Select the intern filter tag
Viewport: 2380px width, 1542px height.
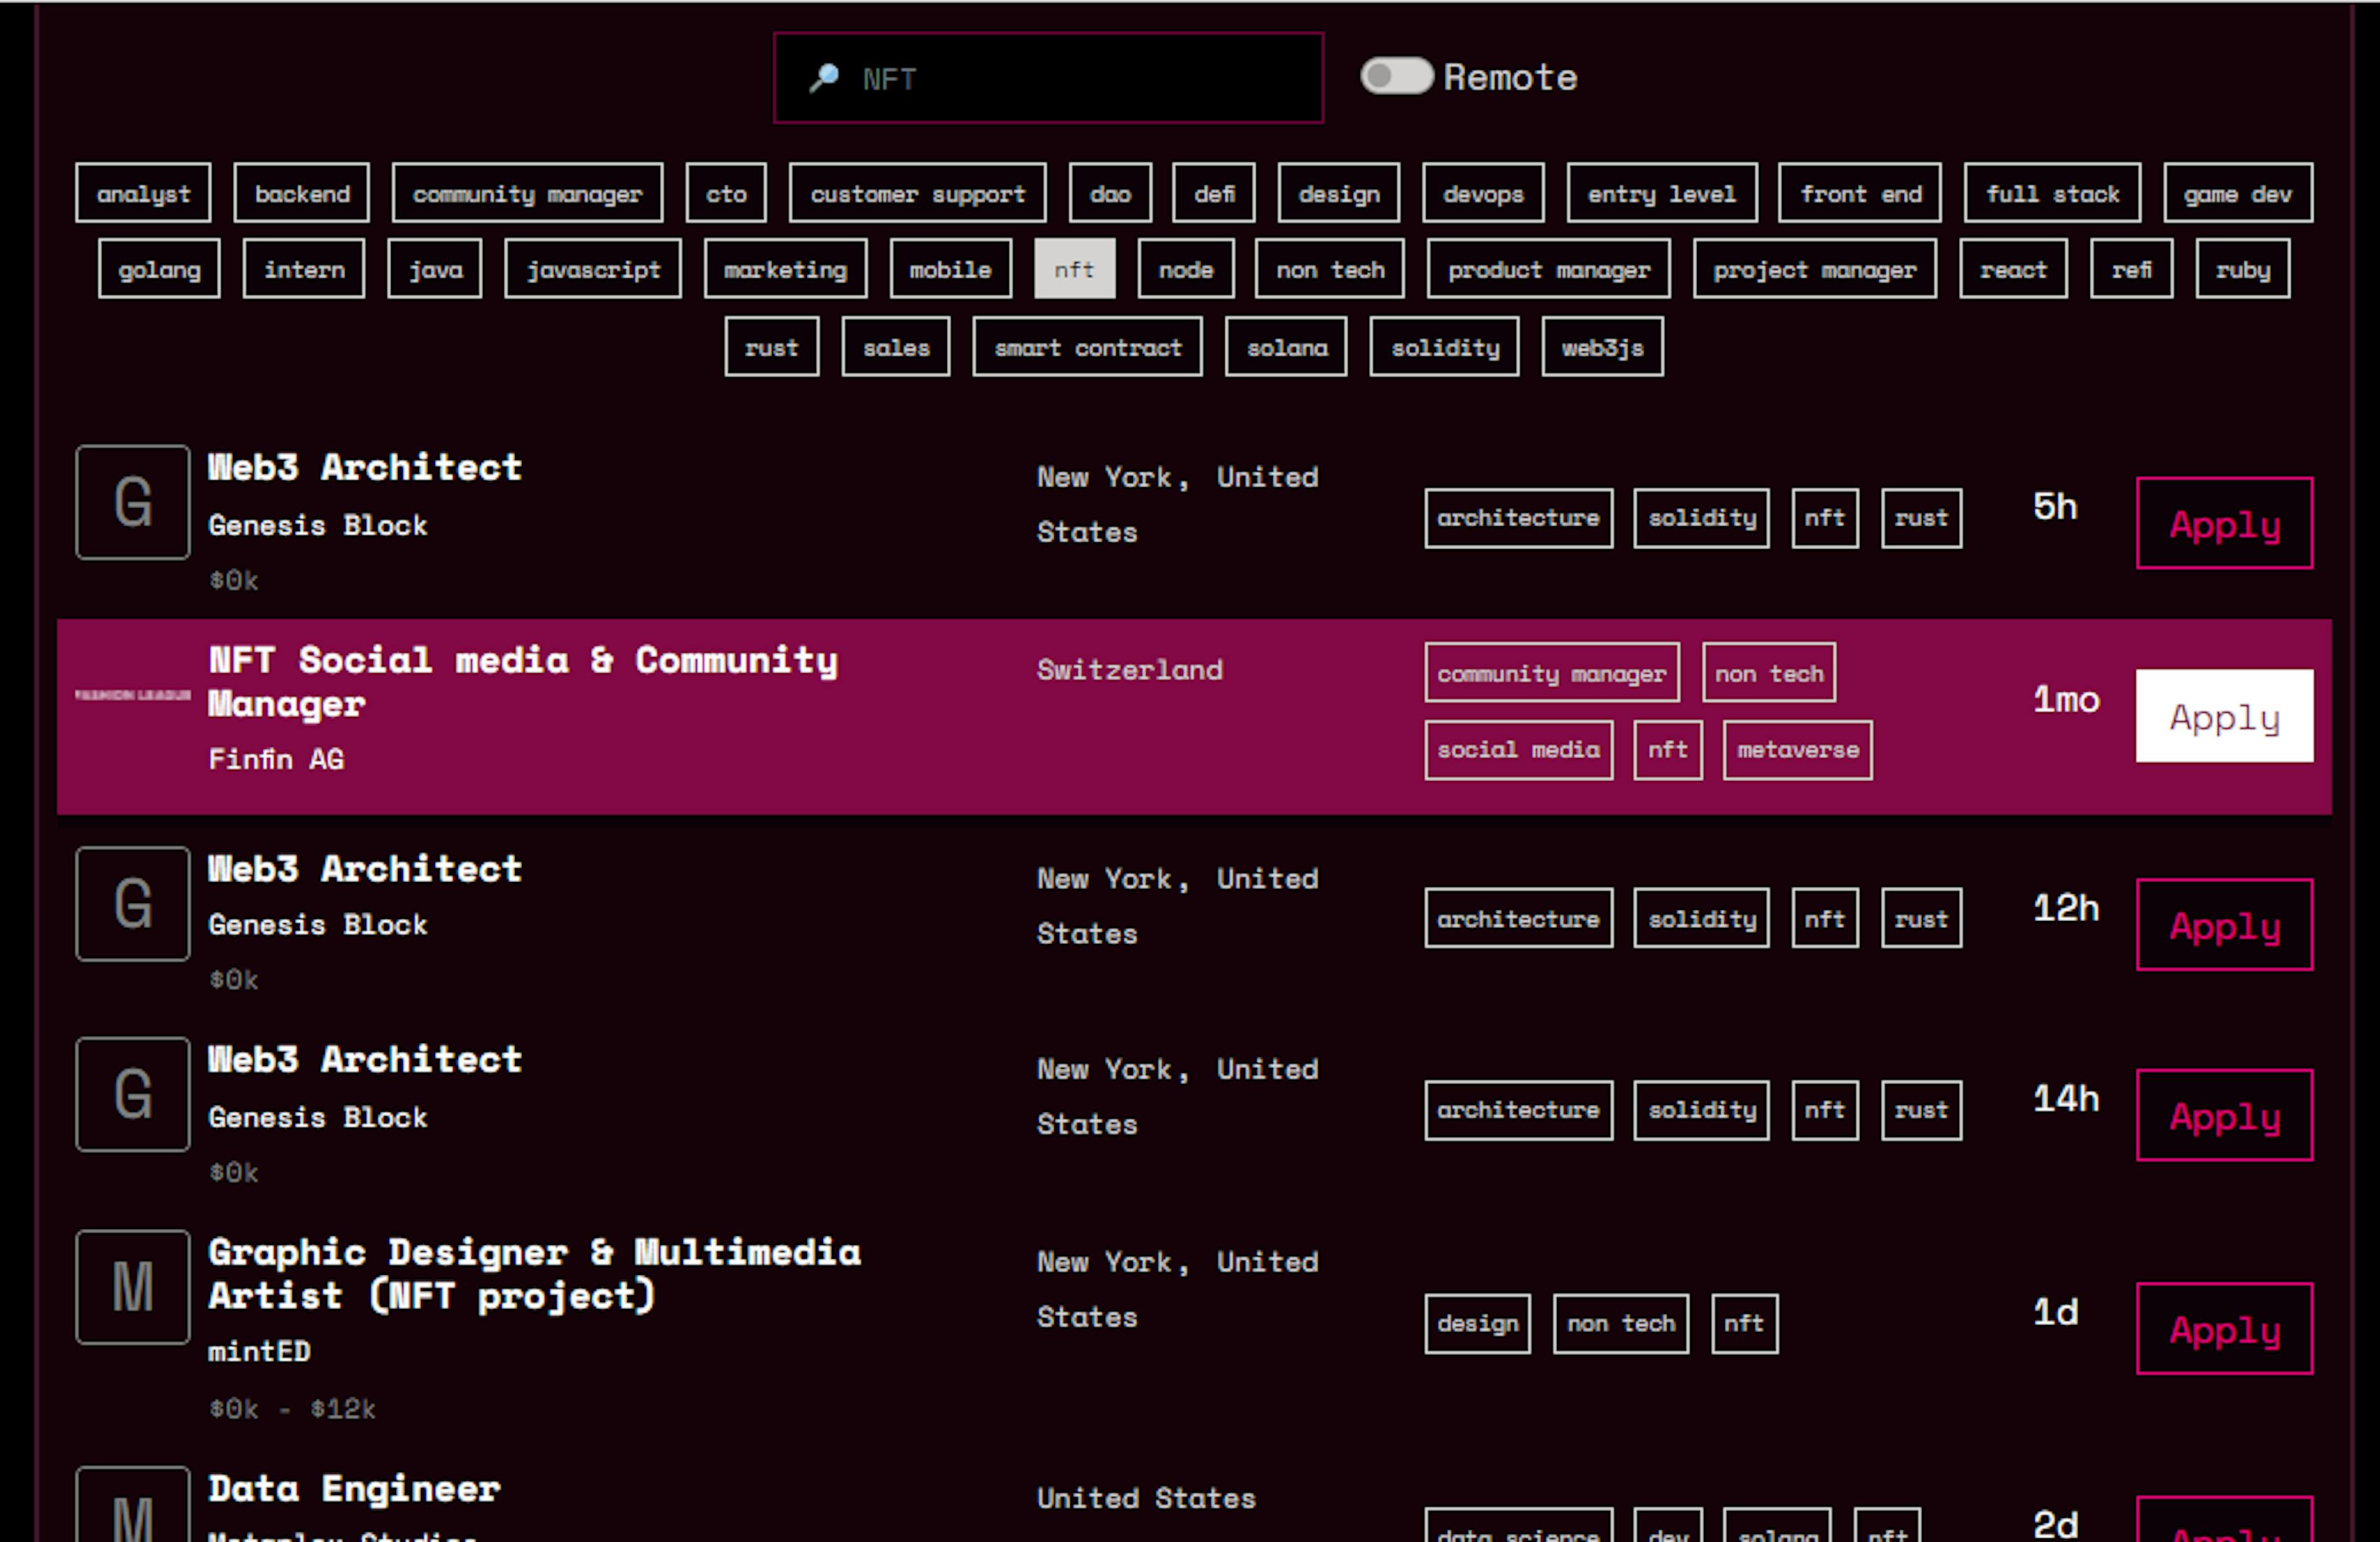(x=304, y=269)
